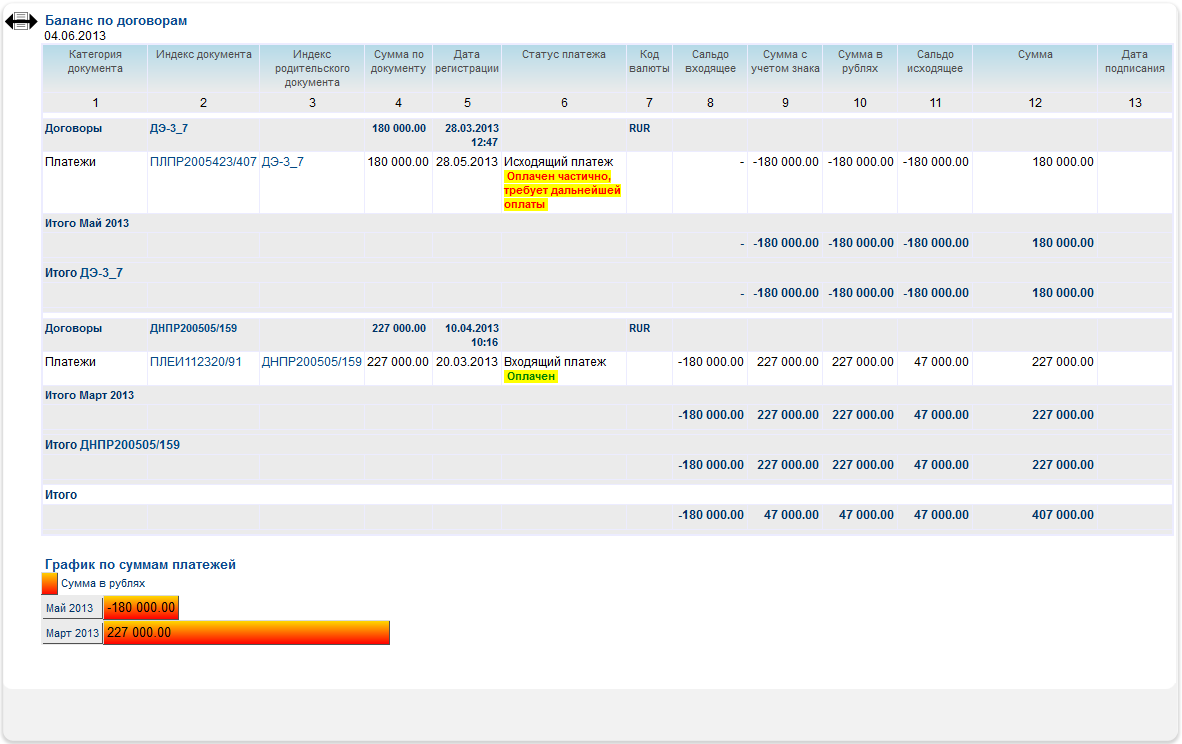1182x744 pixels.
Task: Click the Май 2013 chart bar showing -180 000.00
Action: (x=141, y=608)
